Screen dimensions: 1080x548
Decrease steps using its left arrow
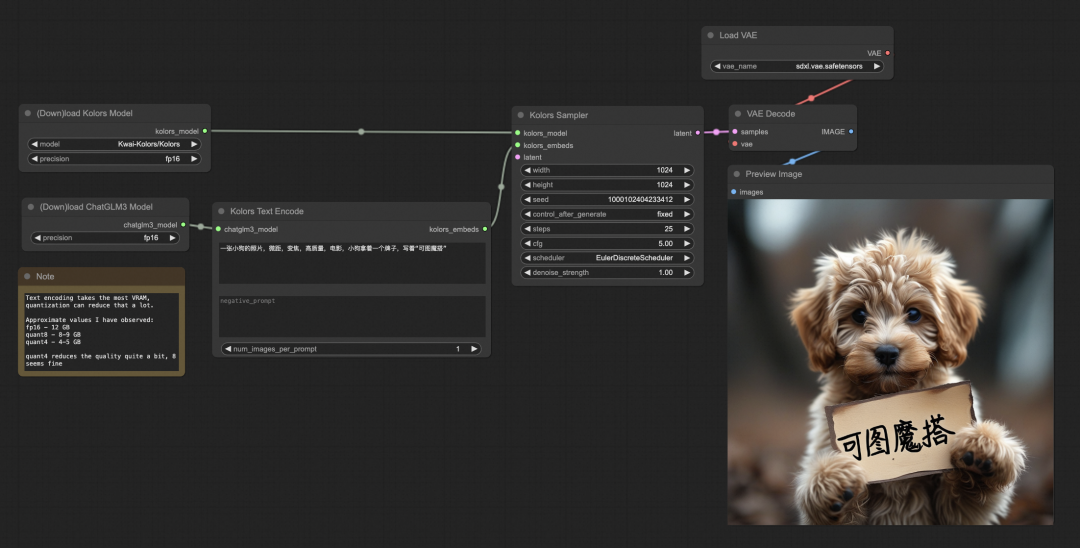pos(528,229)
